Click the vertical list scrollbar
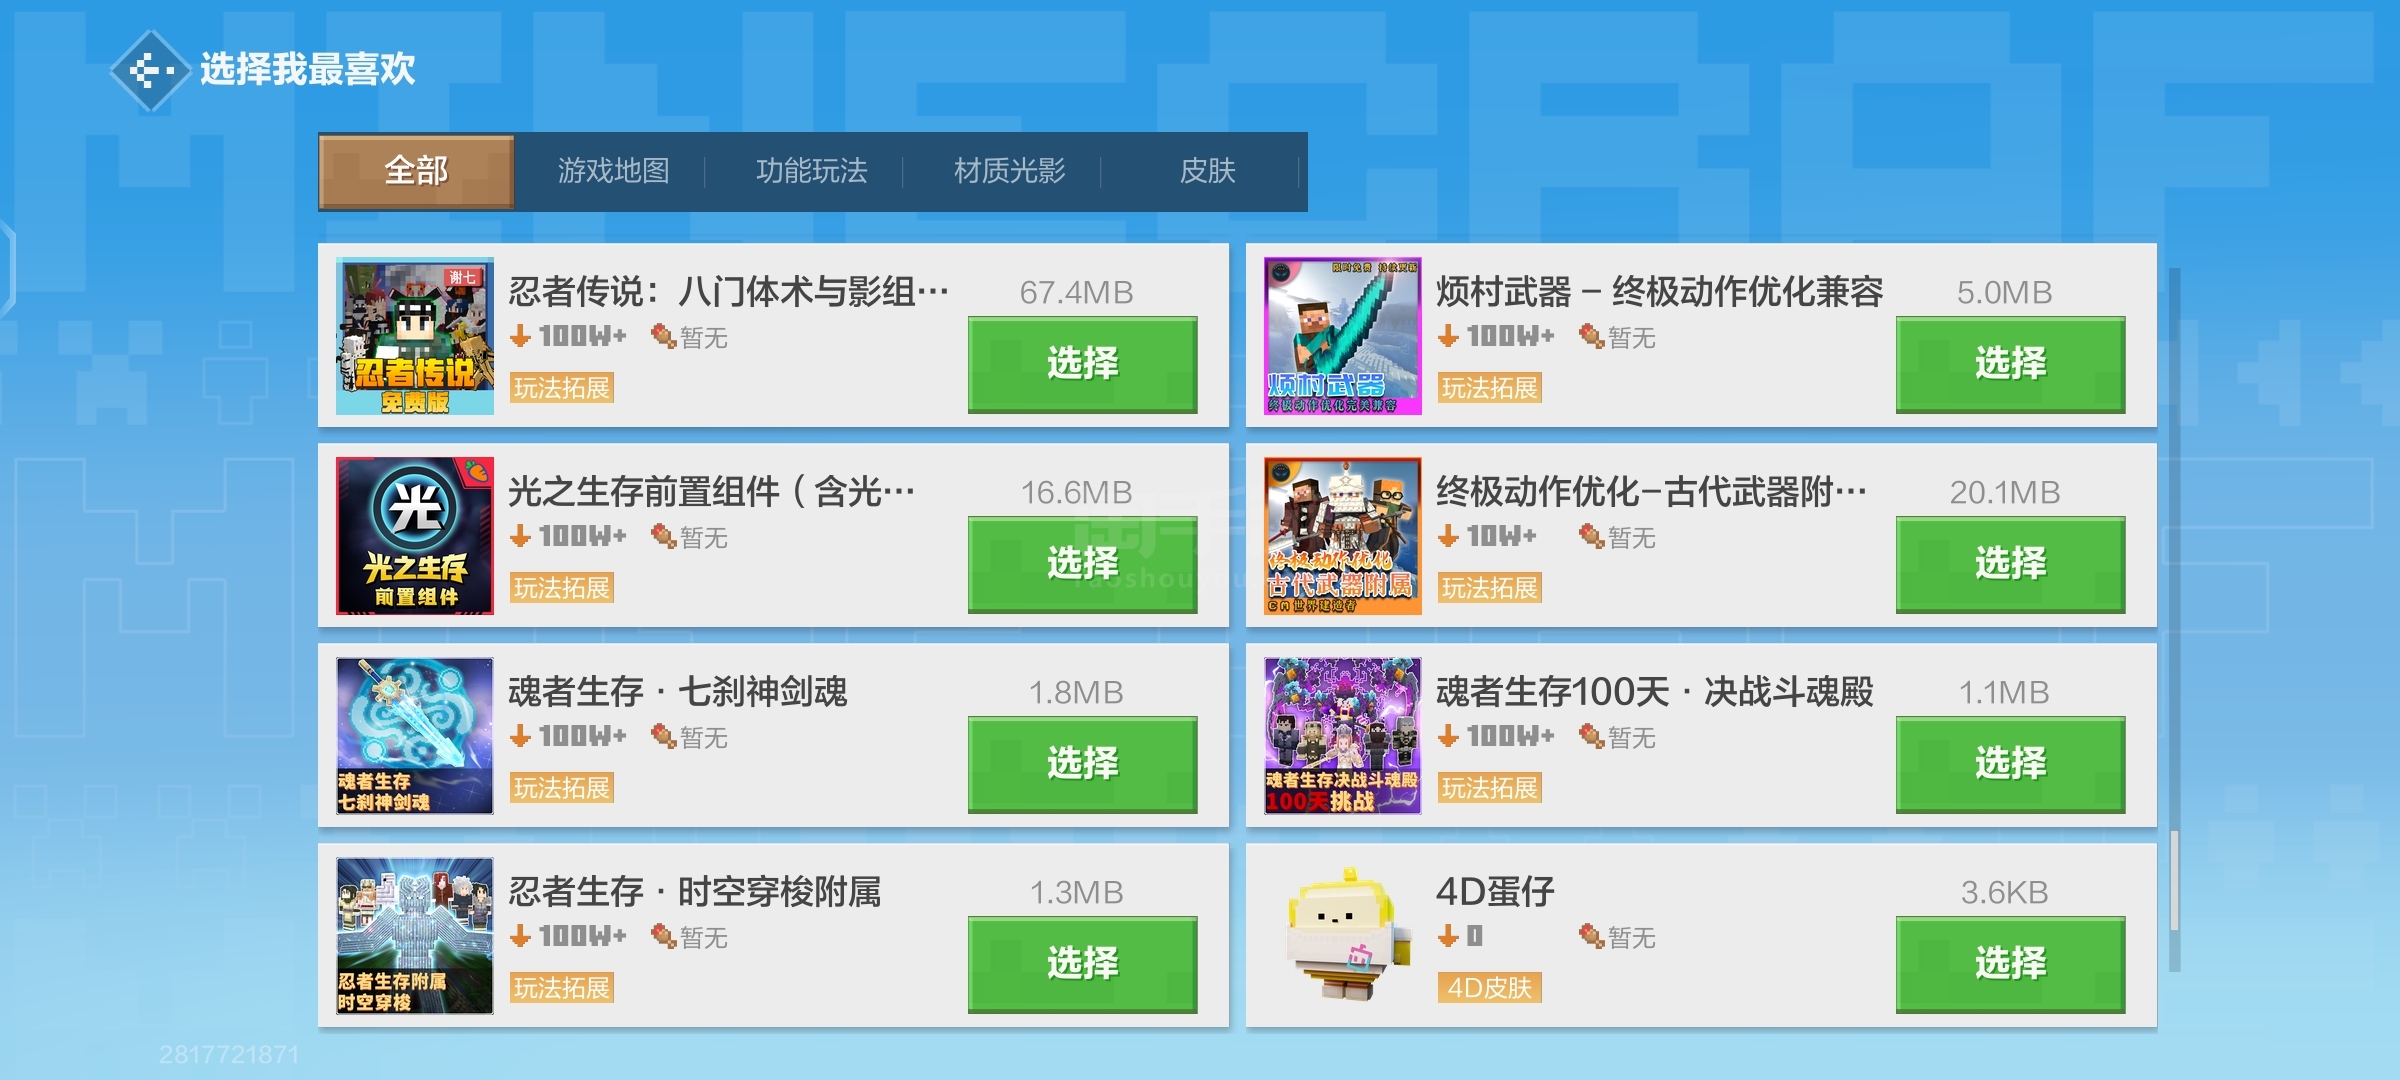Image resolution: width=2400 pixels, height=1080 pixels. [2175, 620]
